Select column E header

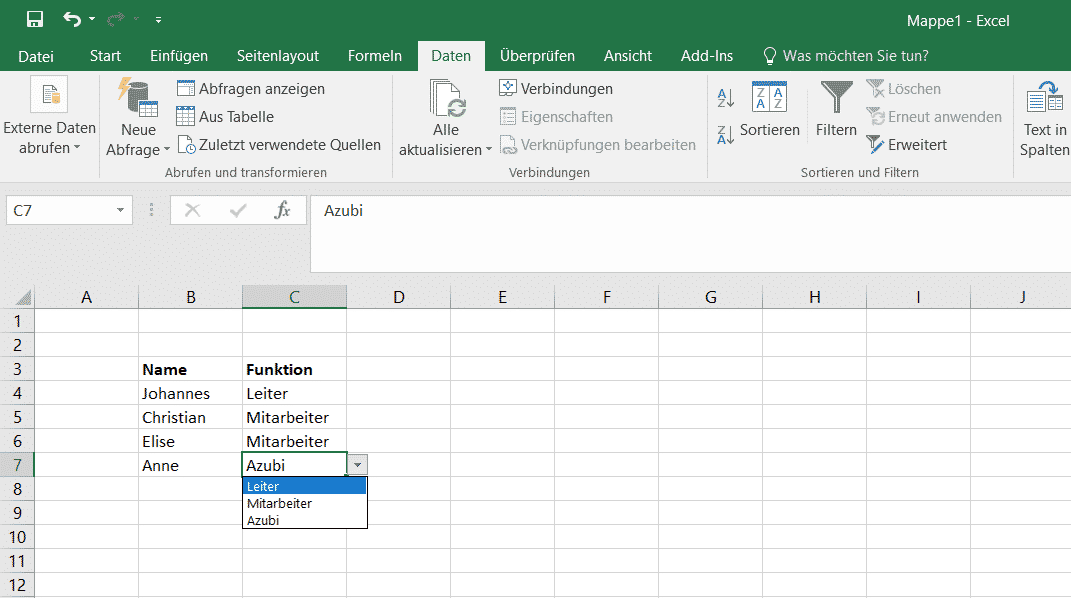[x=502, y=297]
